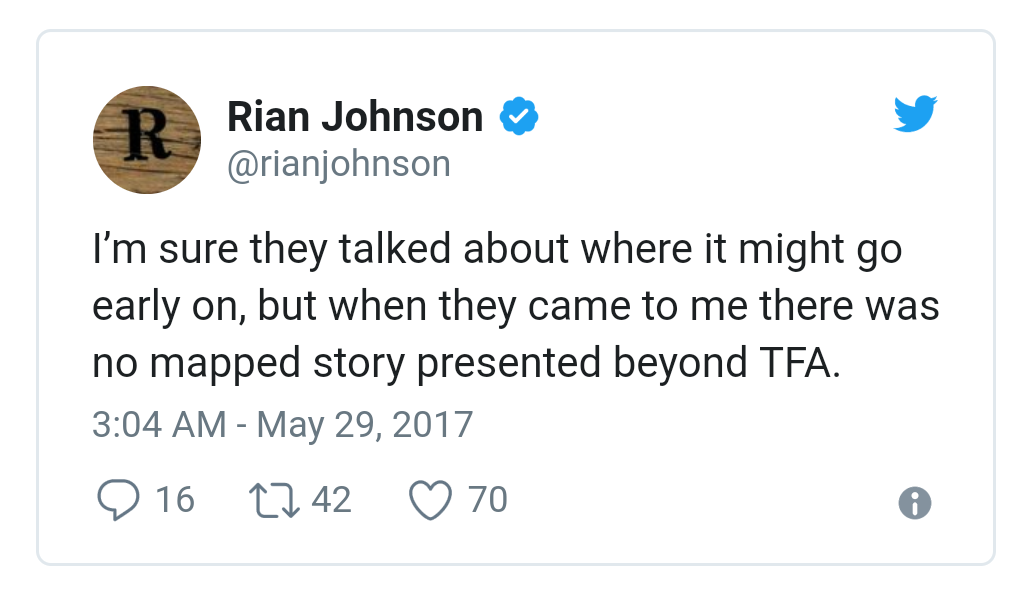The image size is (1036, 597).
Task: Click "there was" ending the second line
Action: pyautogui.click(x=849, y=306)
